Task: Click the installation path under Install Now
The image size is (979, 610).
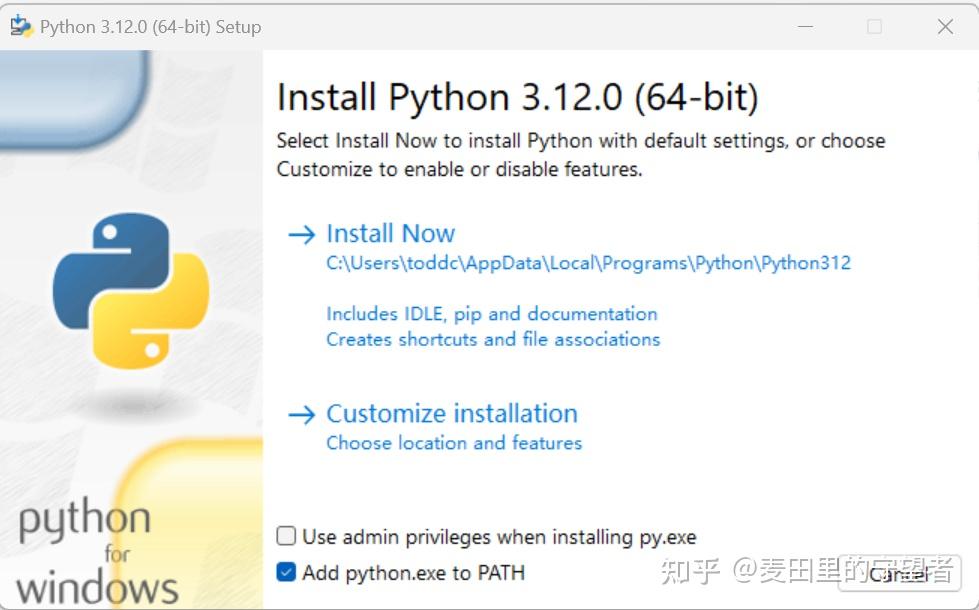Action: pyautogui.click(x=588, y=263)
